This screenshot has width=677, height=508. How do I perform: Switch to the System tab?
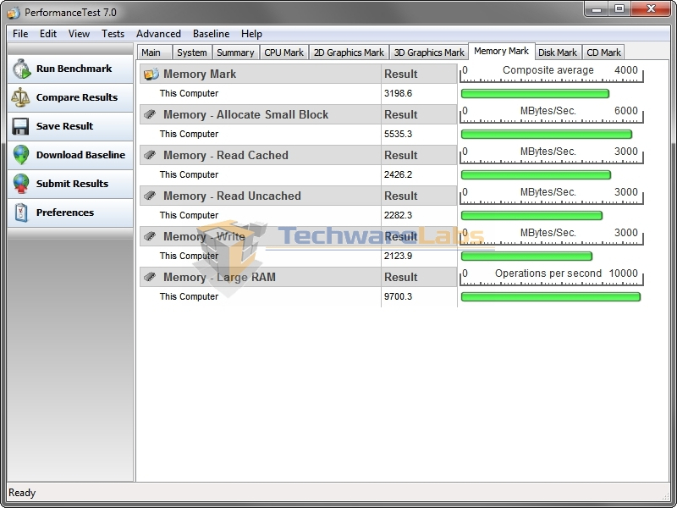pyautogui.click(x=192, y=52)
